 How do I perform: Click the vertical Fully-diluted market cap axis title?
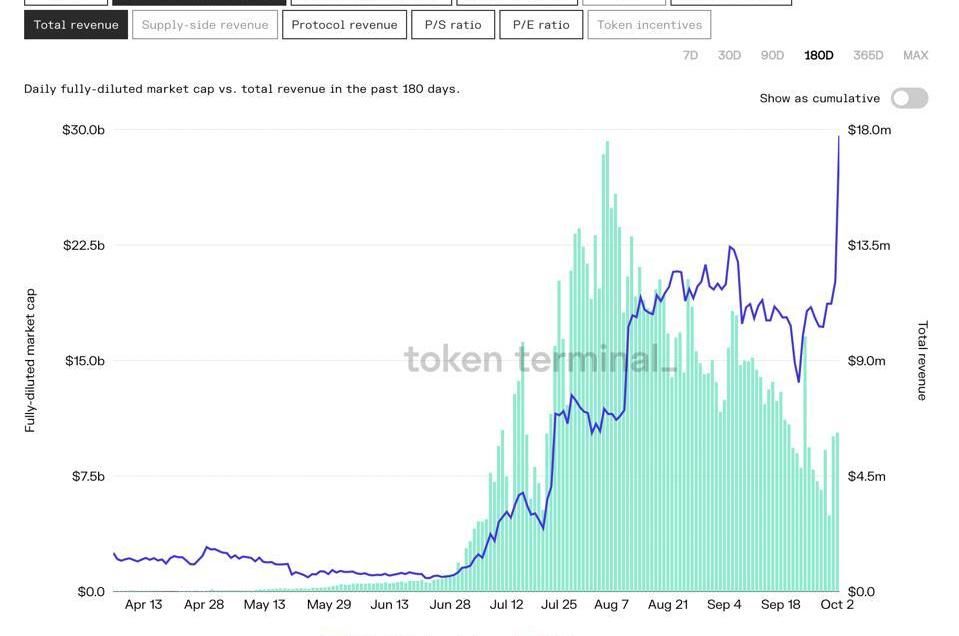[30, 360]
